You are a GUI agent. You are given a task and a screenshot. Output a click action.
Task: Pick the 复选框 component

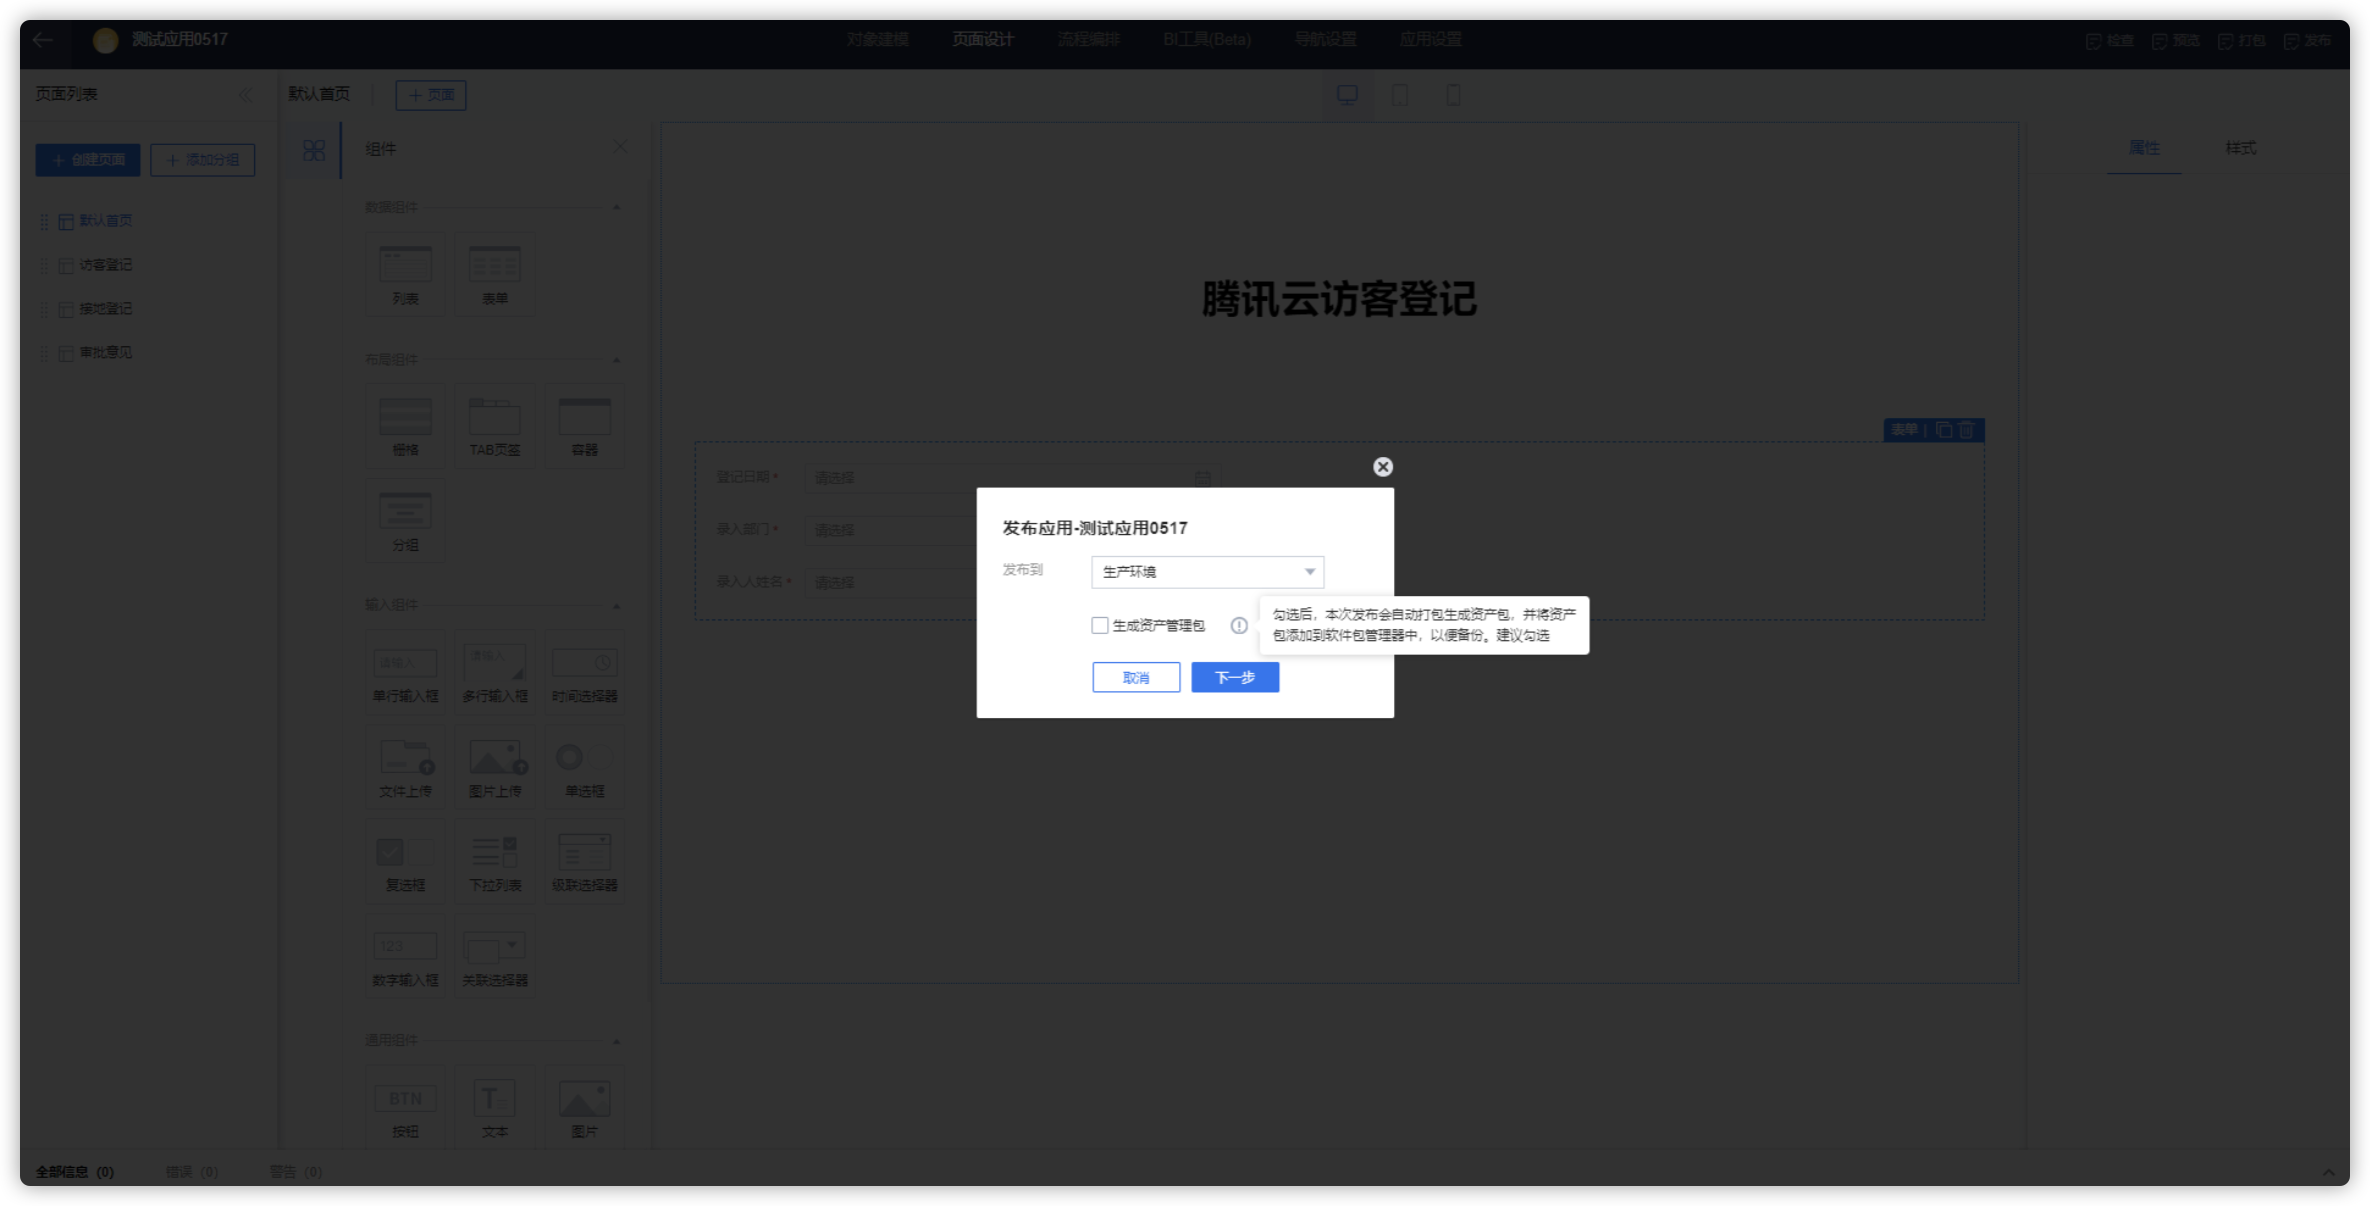405,861
